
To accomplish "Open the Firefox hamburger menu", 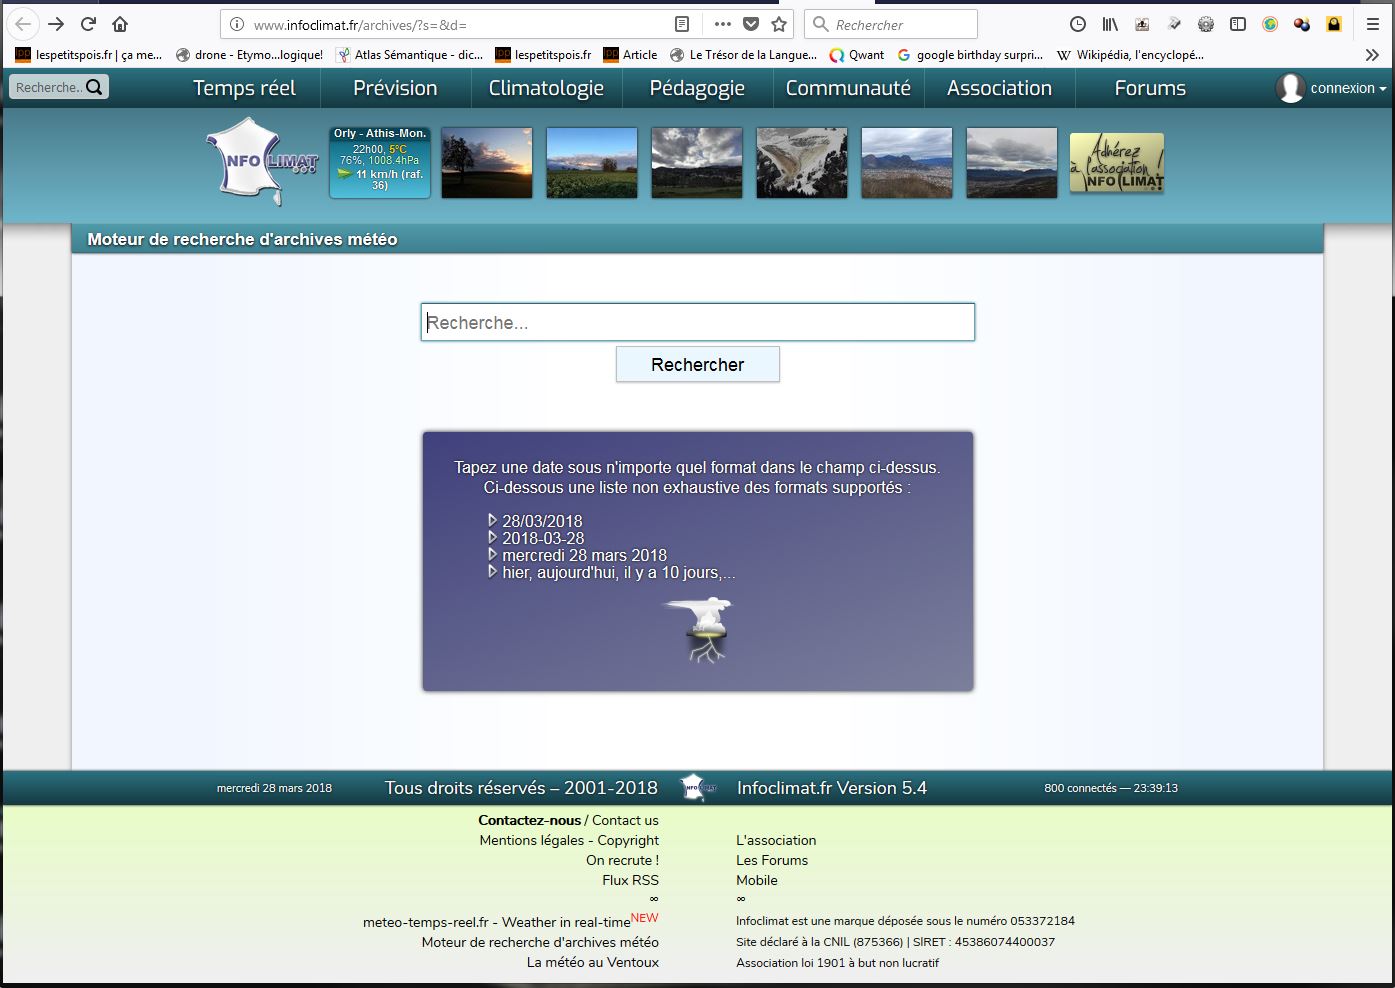I will pyautogui.click(x=1373, y=24).
